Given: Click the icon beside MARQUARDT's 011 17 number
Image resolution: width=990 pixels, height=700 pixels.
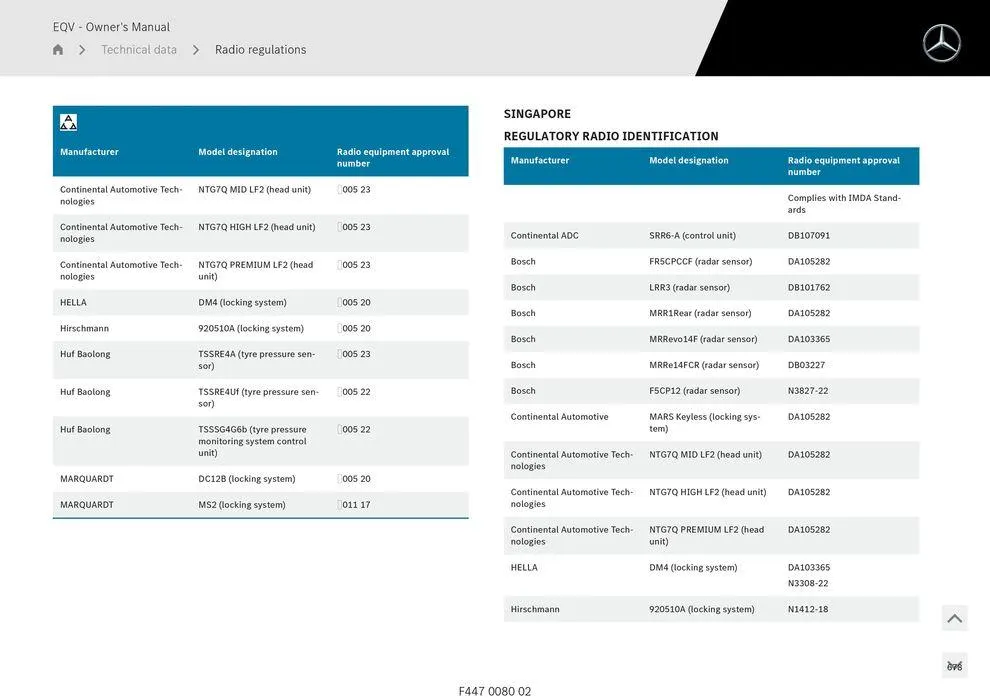Looking at the screenshot, I should pos(338,503).
